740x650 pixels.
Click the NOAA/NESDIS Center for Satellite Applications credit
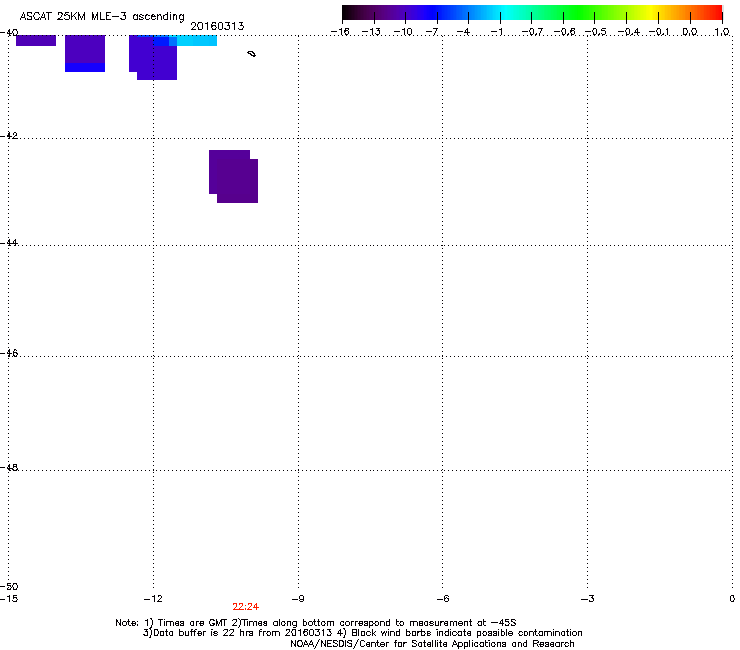click(432, 644)
